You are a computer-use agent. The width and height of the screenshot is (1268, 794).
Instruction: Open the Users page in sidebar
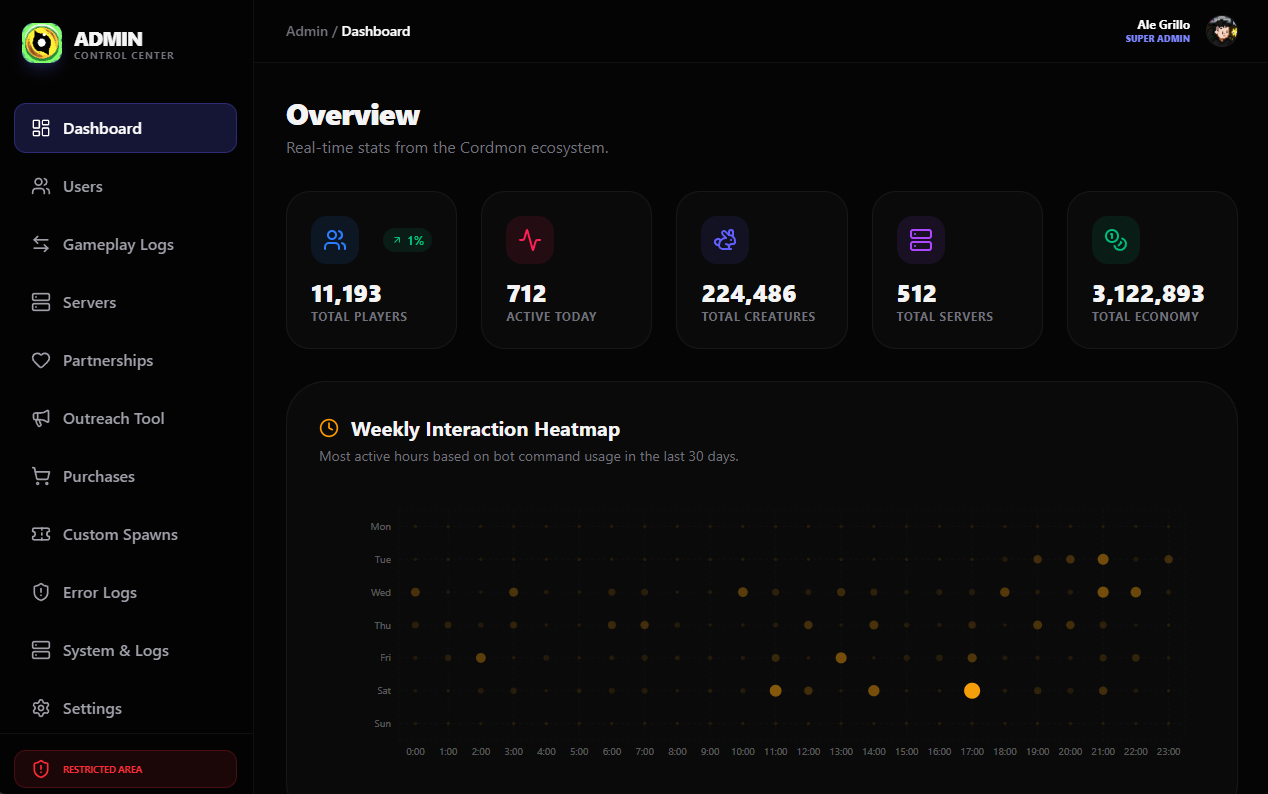click(83, 187)
